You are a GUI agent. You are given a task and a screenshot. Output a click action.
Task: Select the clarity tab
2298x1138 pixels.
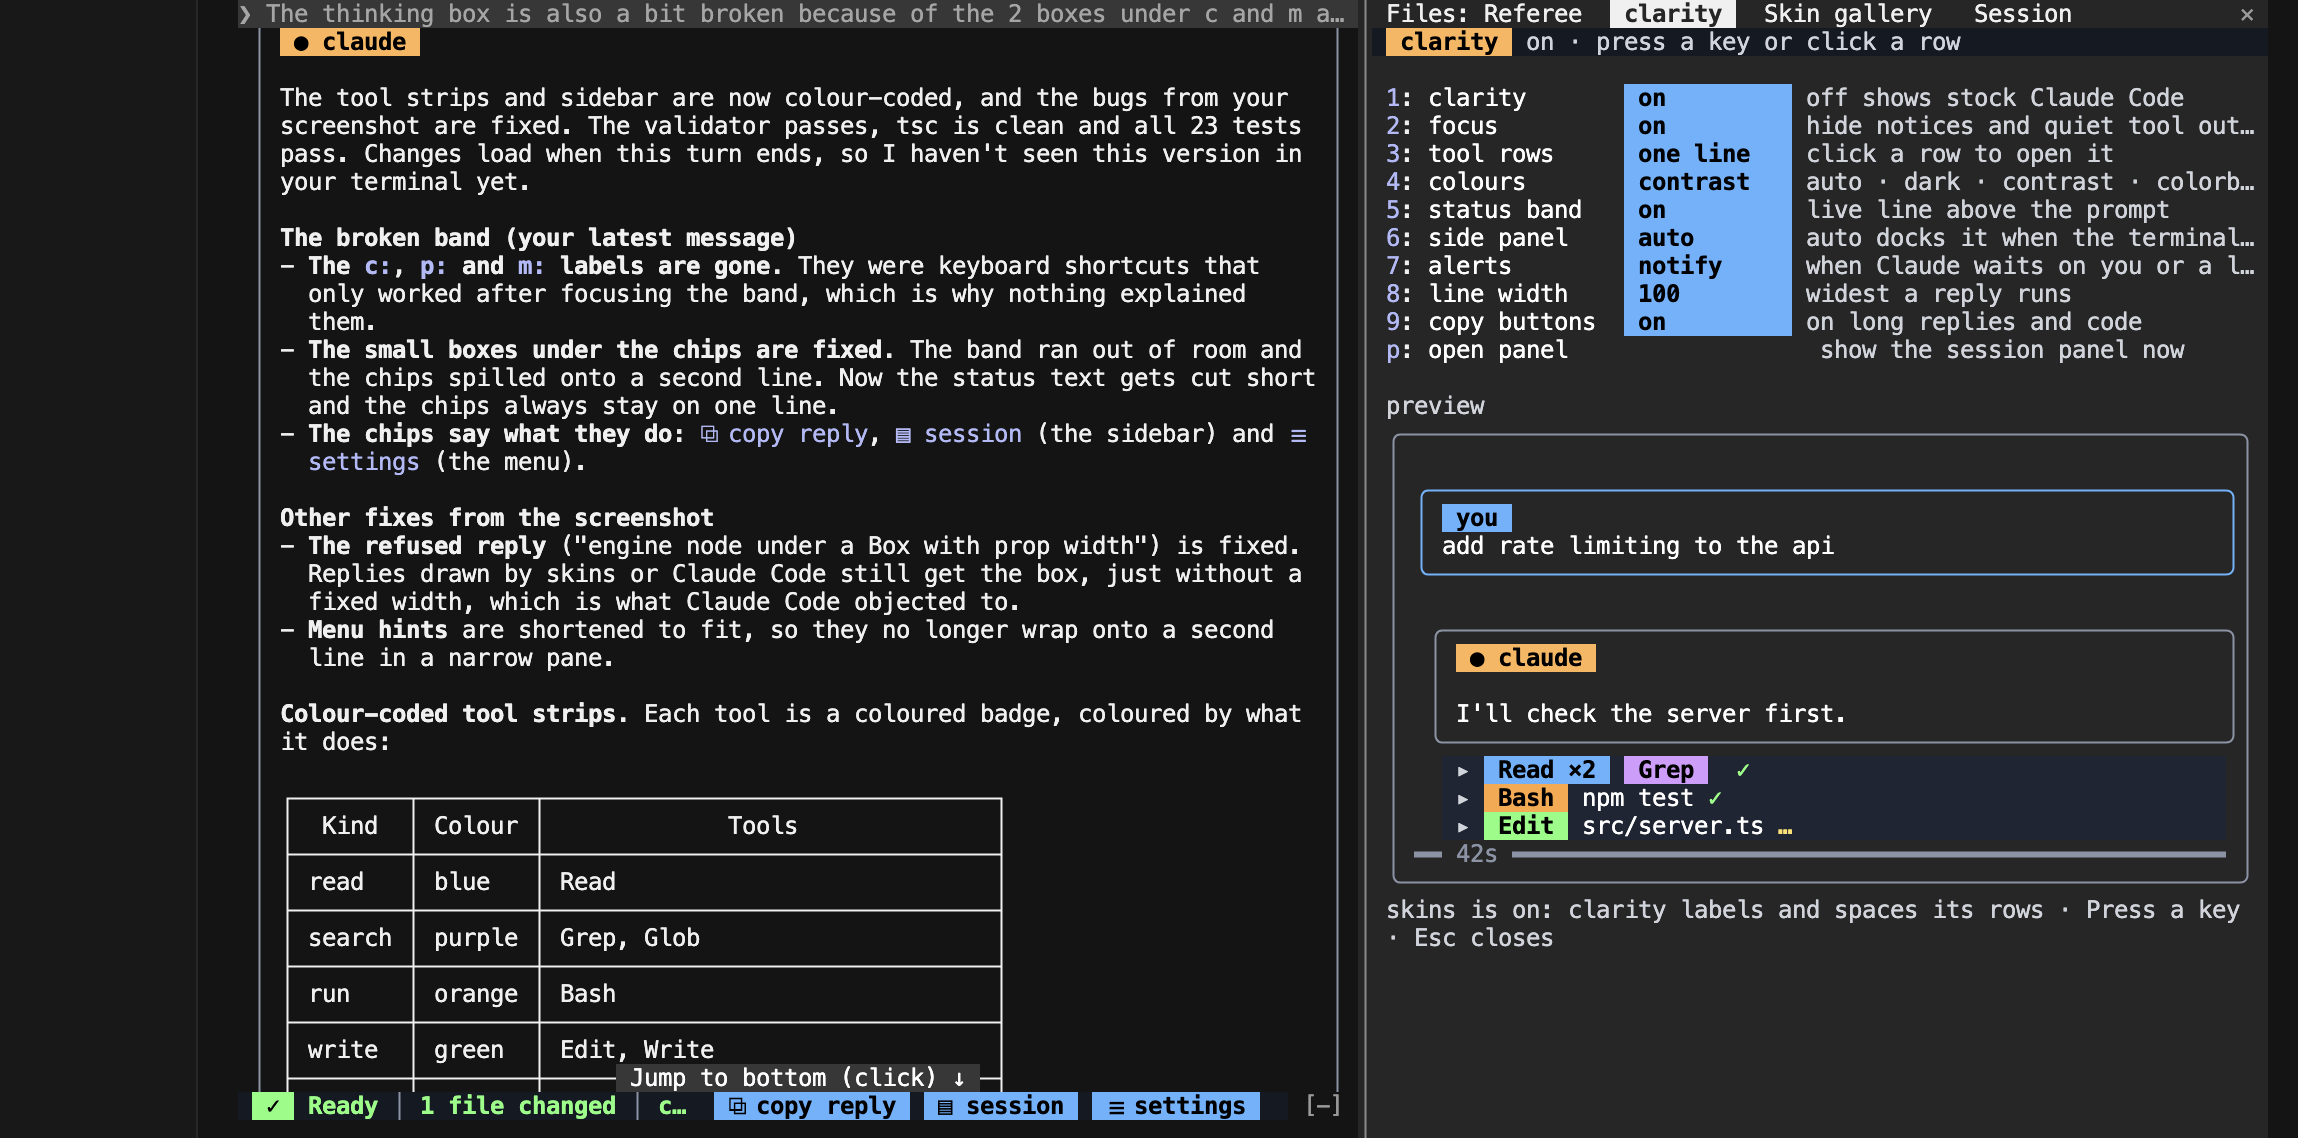(1672, 14)
